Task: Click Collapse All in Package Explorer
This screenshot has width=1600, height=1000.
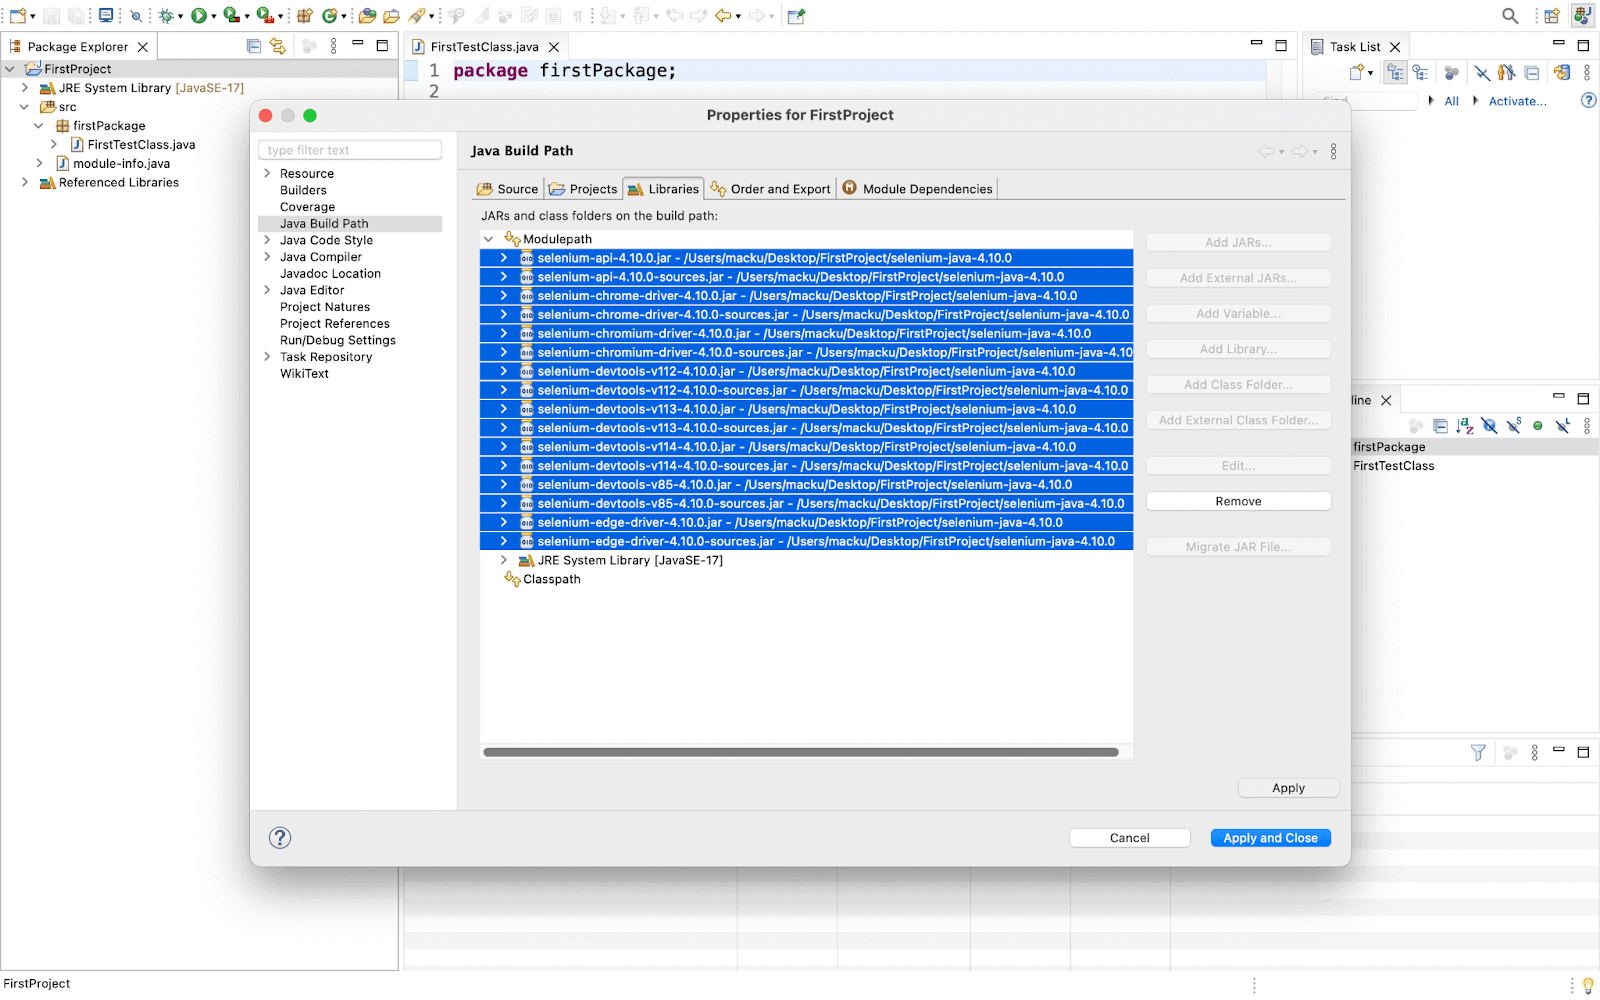Action: (x=254, y=46)
